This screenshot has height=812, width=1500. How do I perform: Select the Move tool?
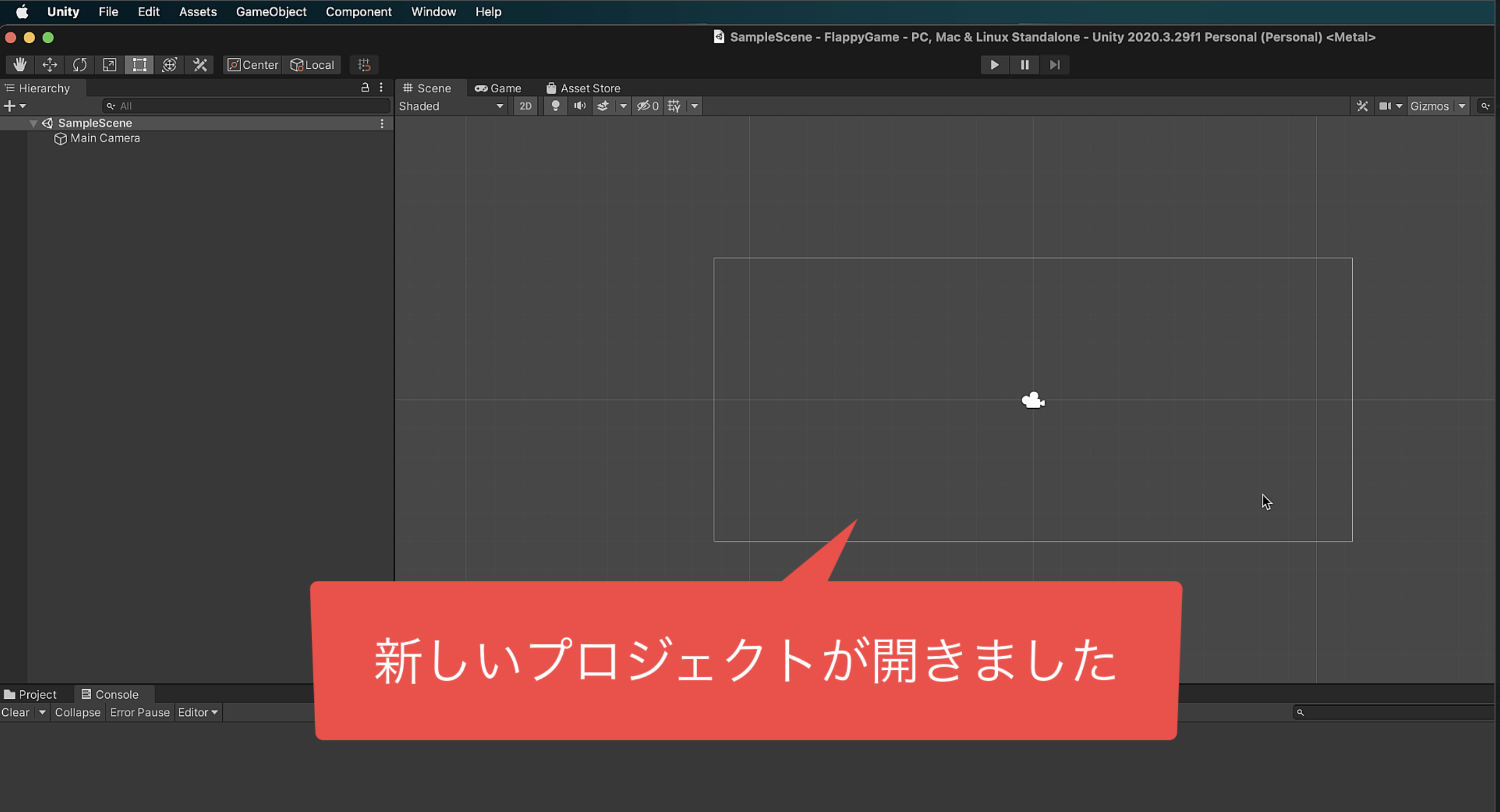pos(50,65)
